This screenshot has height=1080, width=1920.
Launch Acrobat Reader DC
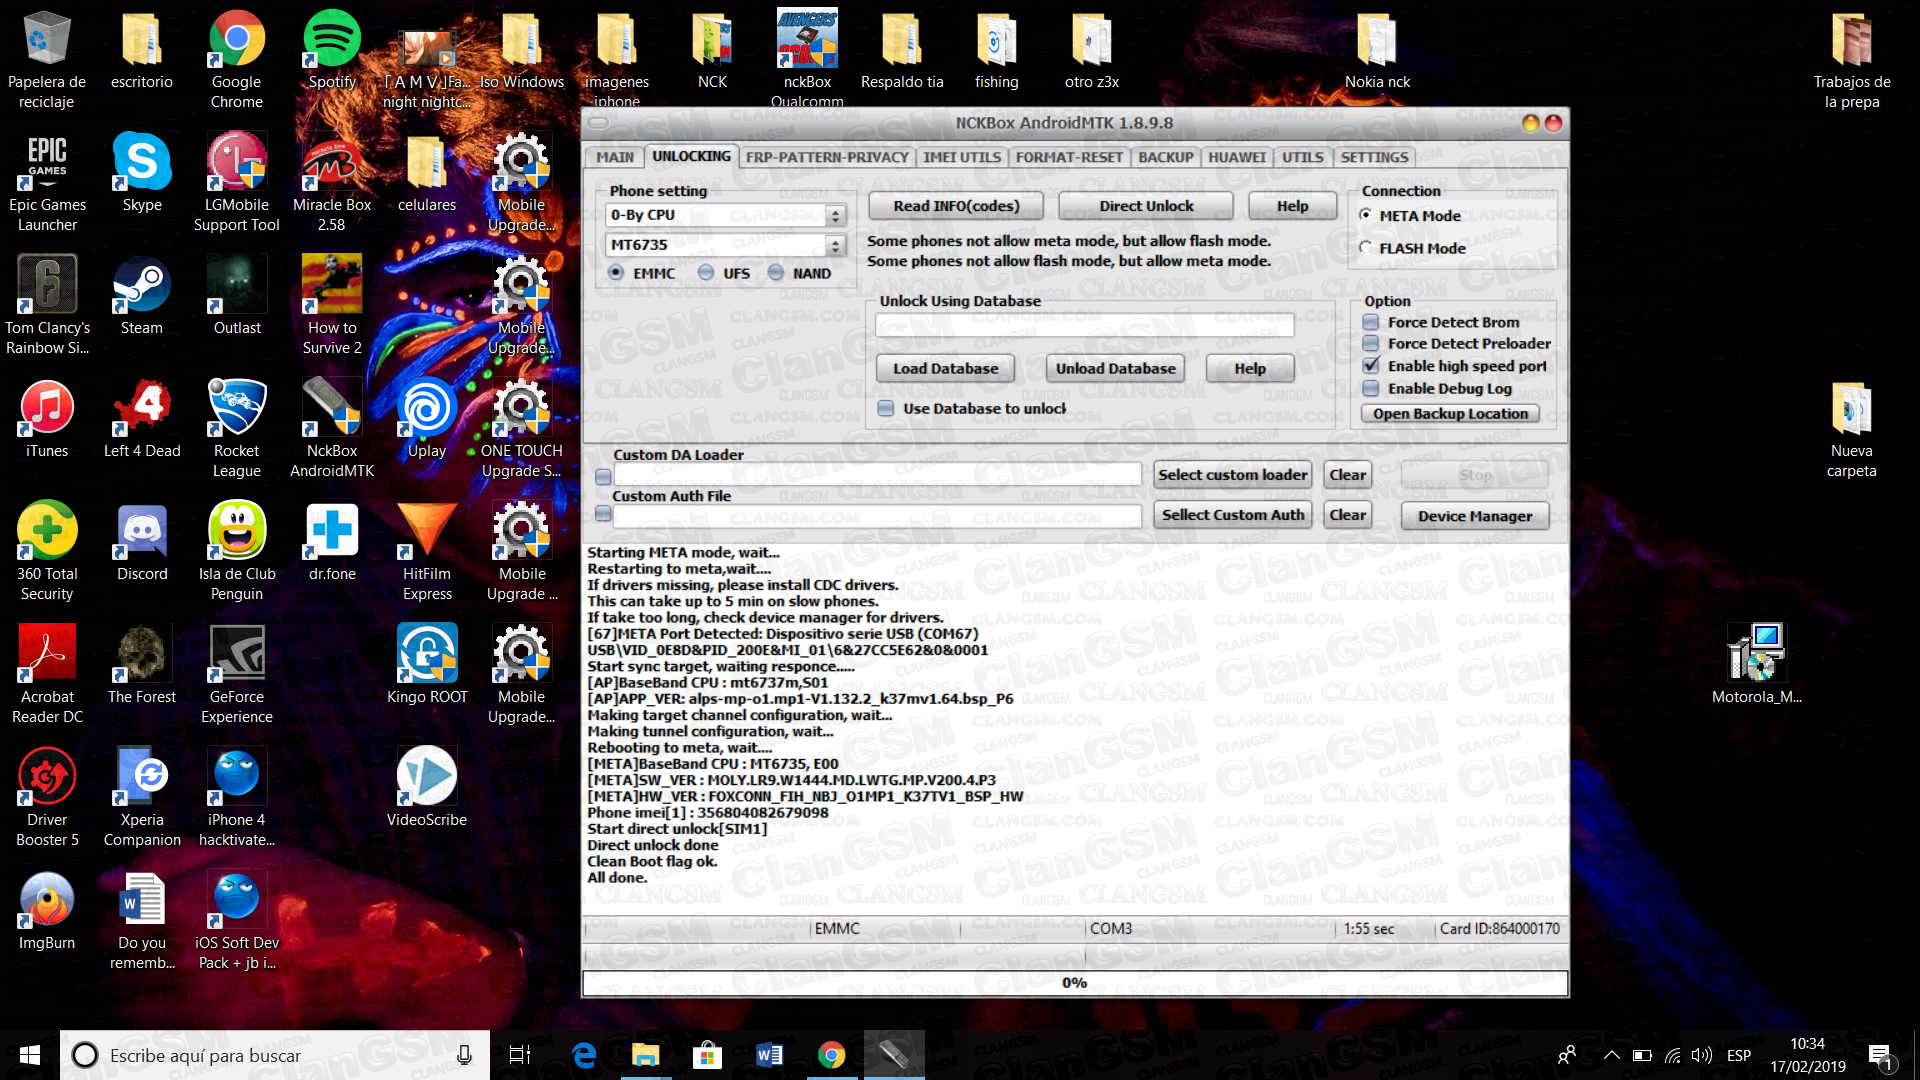click(x=47, y=675)
